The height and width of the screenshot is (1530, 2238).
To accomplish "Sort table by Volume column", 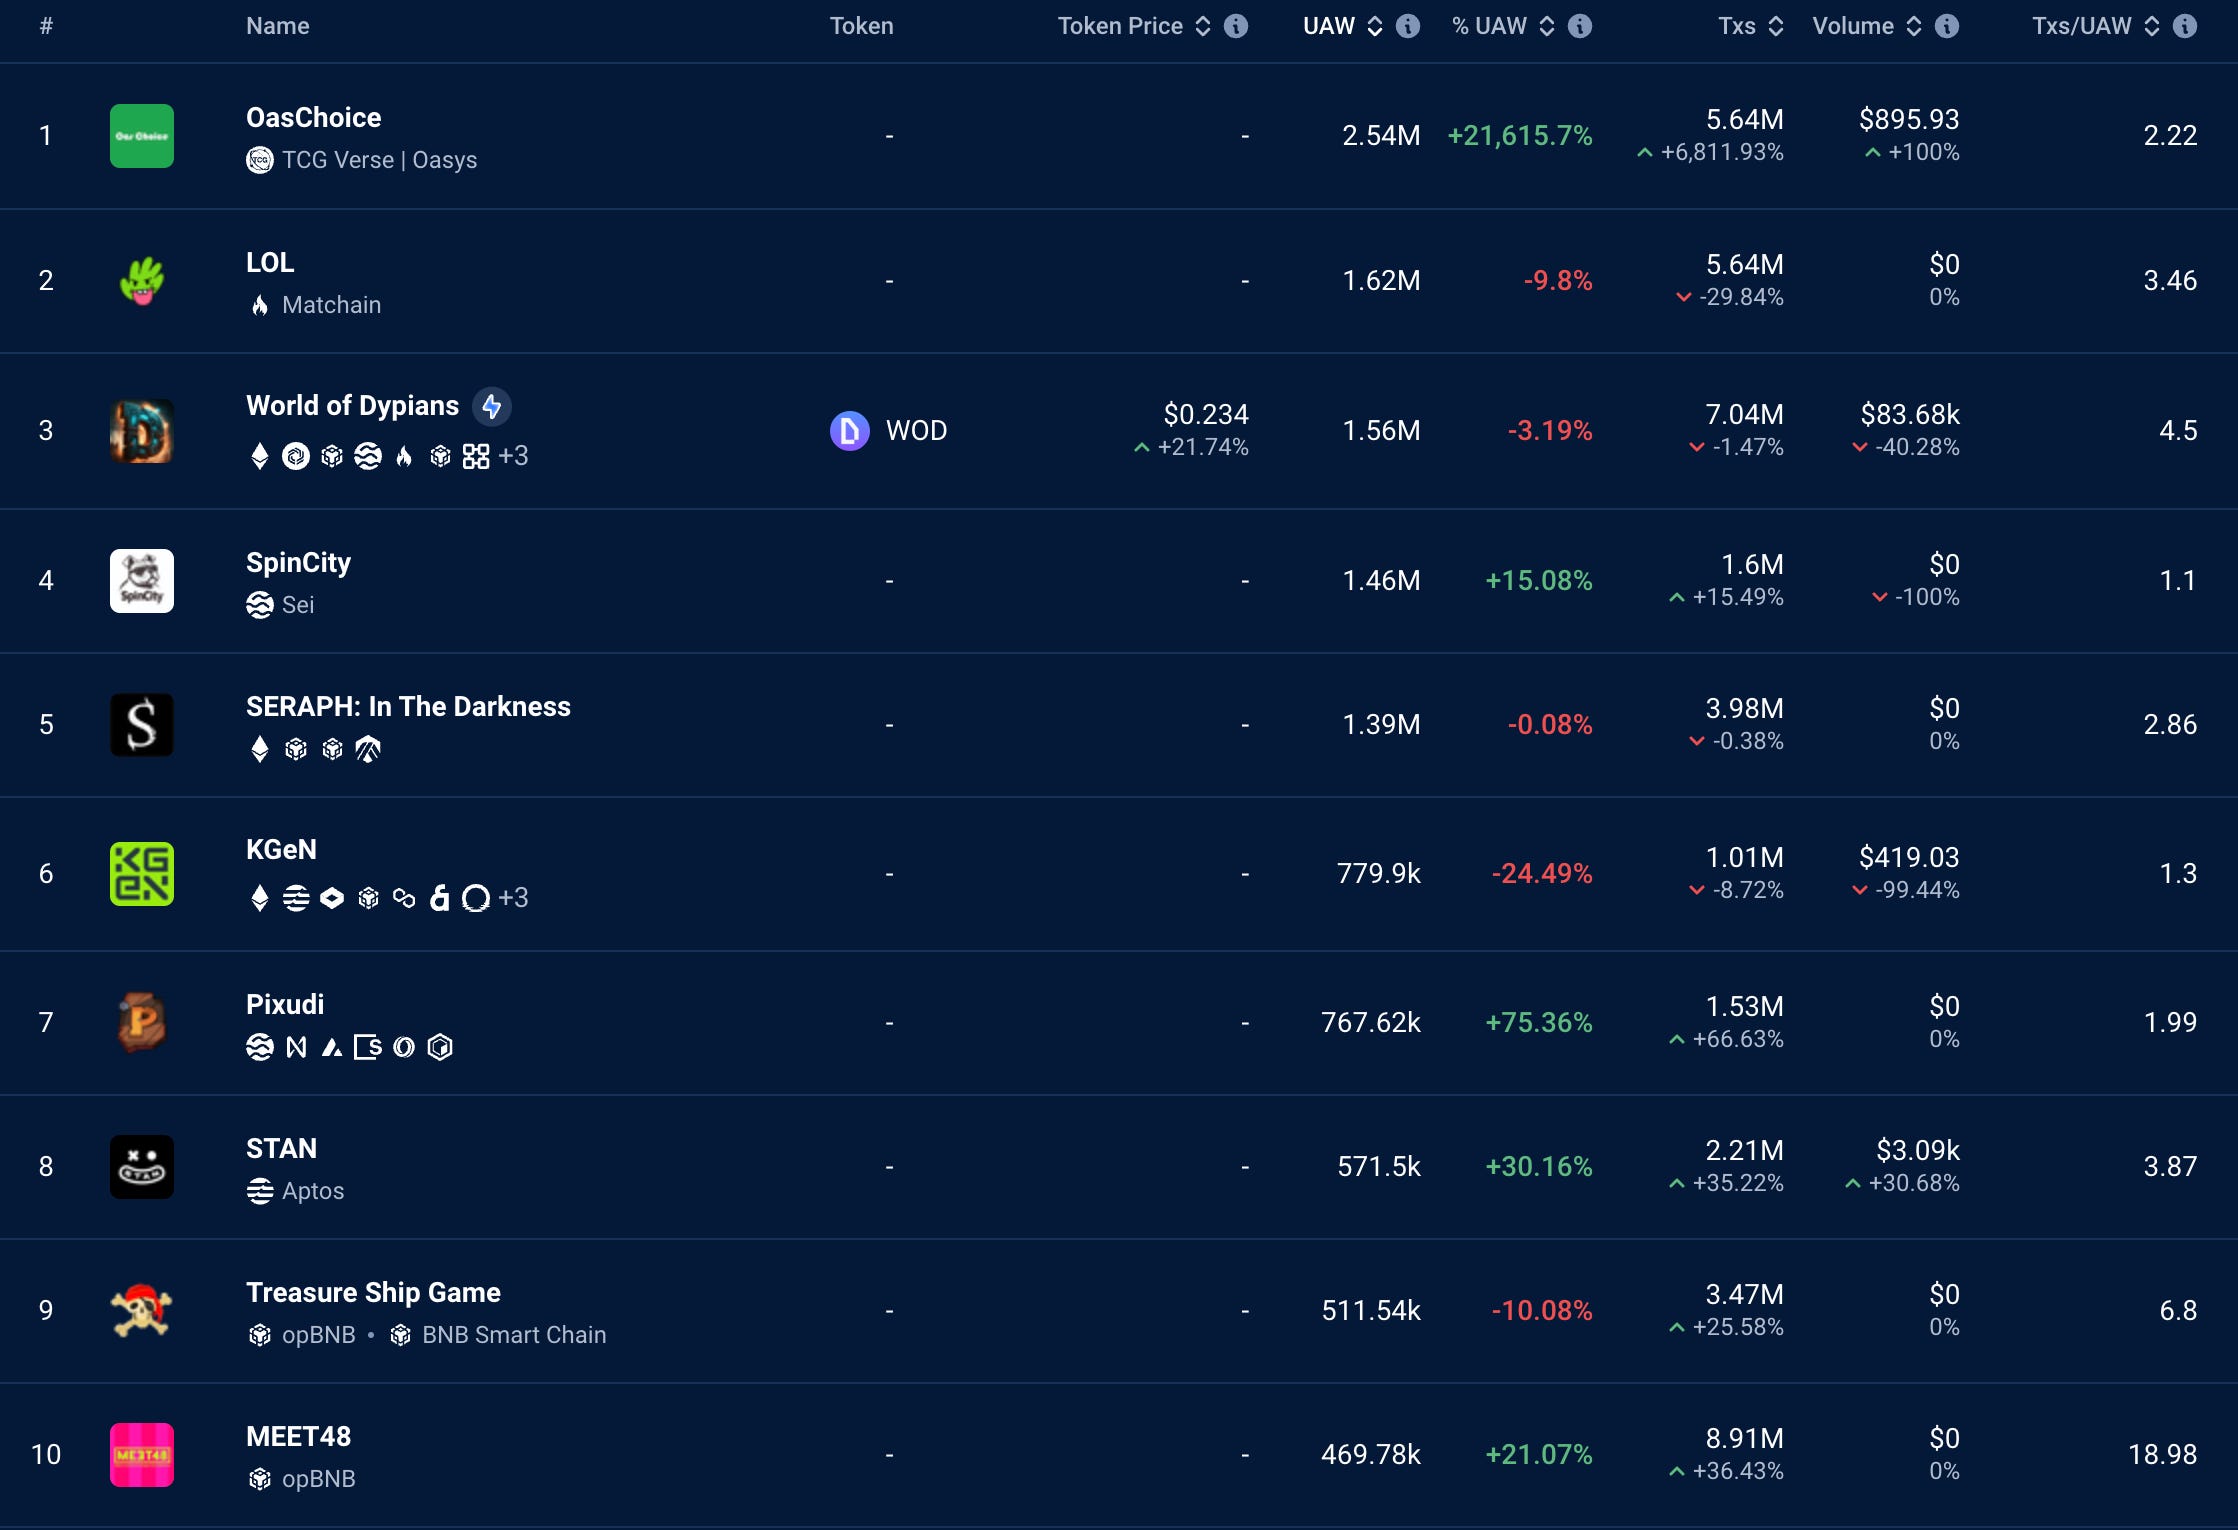I will [1914, 26].
